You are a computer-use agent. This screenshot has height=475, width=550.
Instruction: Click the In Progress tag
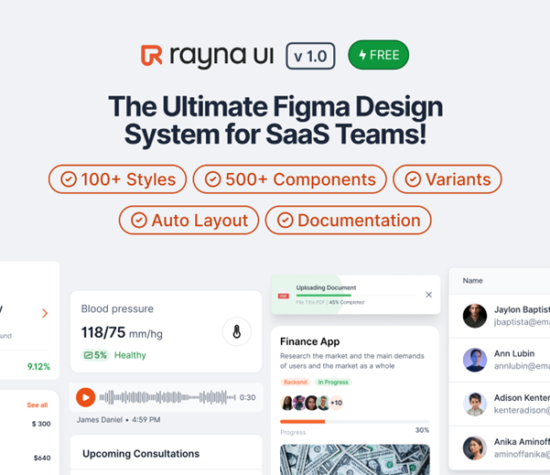click(x=333, y=382)
